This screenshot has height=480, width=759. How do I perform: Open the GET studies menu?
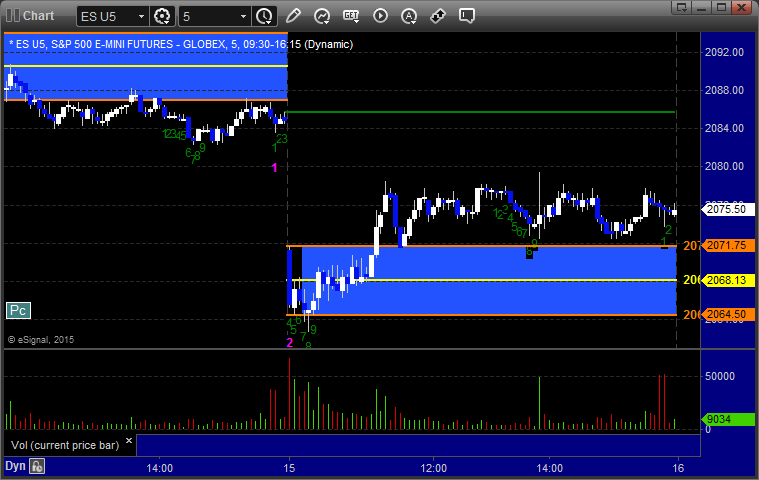(x=351, y=16)
